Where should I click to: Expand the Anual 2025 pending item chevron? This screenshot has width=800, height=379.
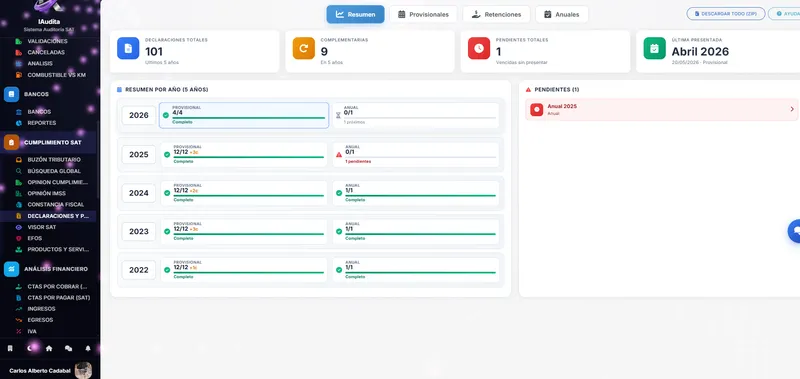pyautogui.click(x=792, y=109)
